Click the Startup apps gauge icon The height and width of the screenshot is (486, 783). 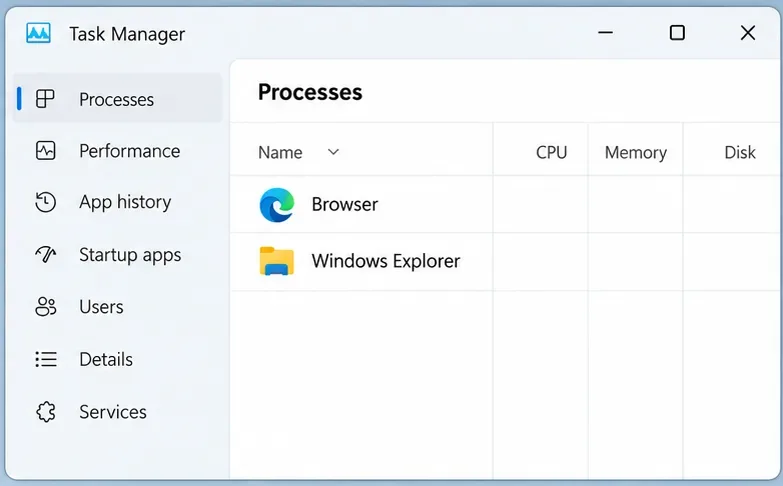45,254
